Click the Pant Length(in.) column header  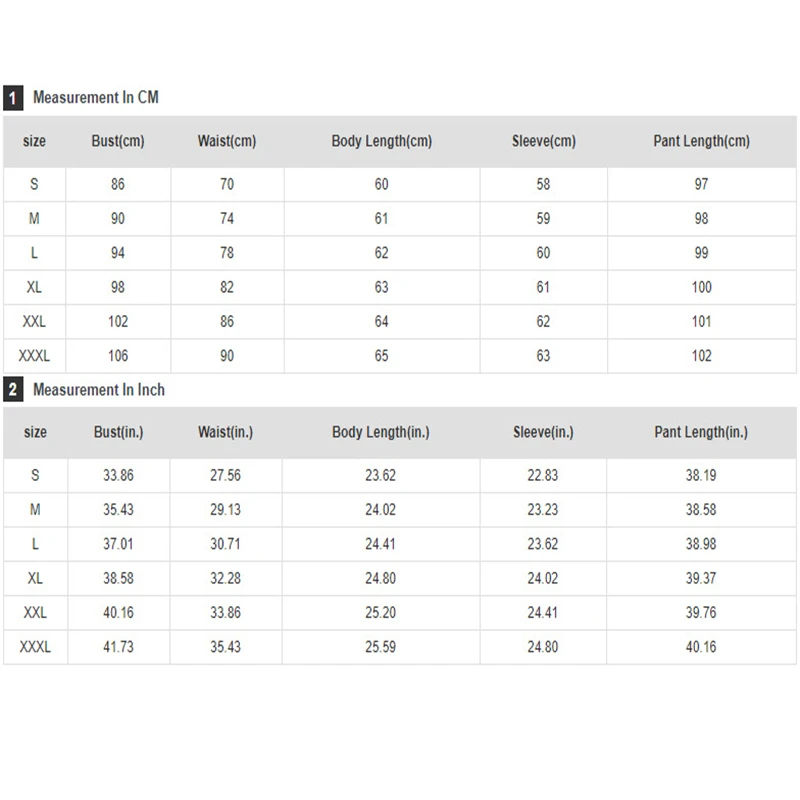click(701, 432)
